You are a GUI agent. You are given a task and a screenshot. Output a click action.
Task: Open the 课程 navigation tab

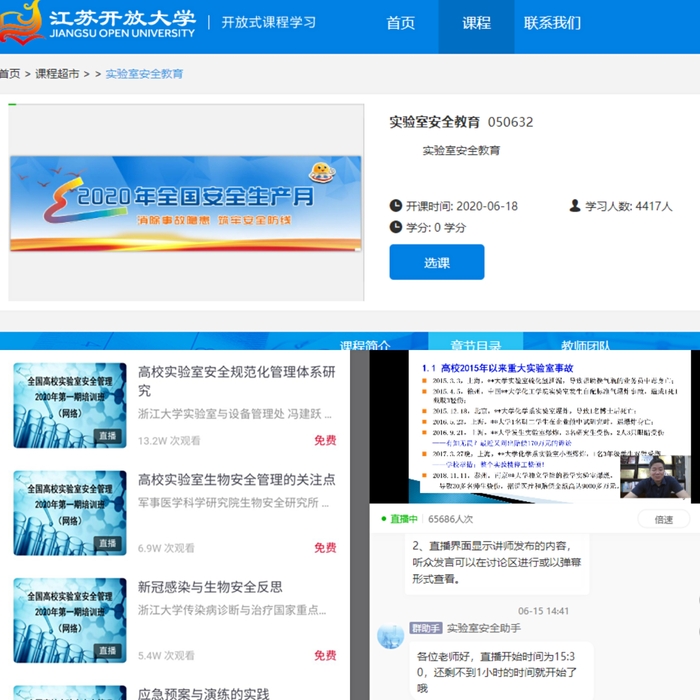click(x=477, y=23)
